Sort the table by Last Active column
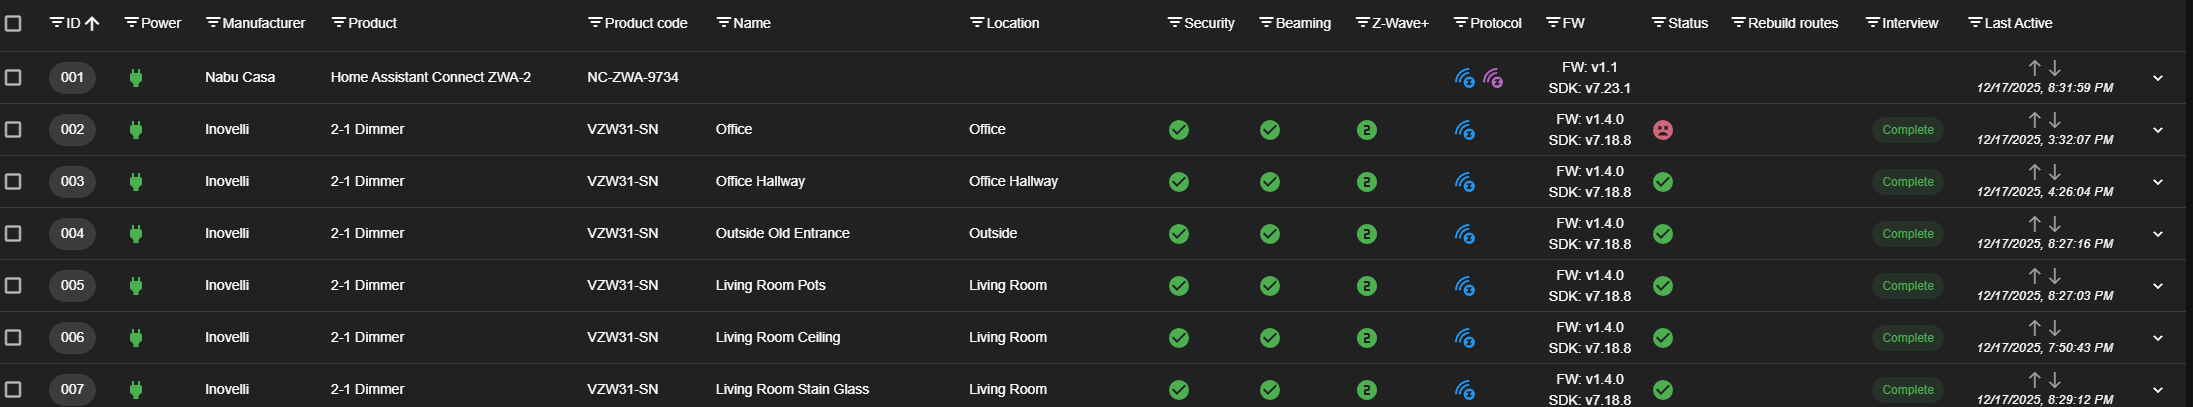This screenshot has width=2193, height=407. point(2018,23)
